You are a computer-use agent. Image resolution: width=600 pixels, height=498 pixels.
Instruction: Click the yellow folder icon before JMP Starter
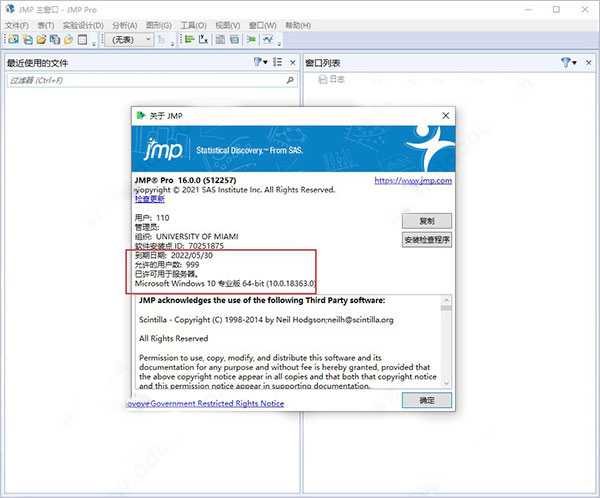[68, 39]
